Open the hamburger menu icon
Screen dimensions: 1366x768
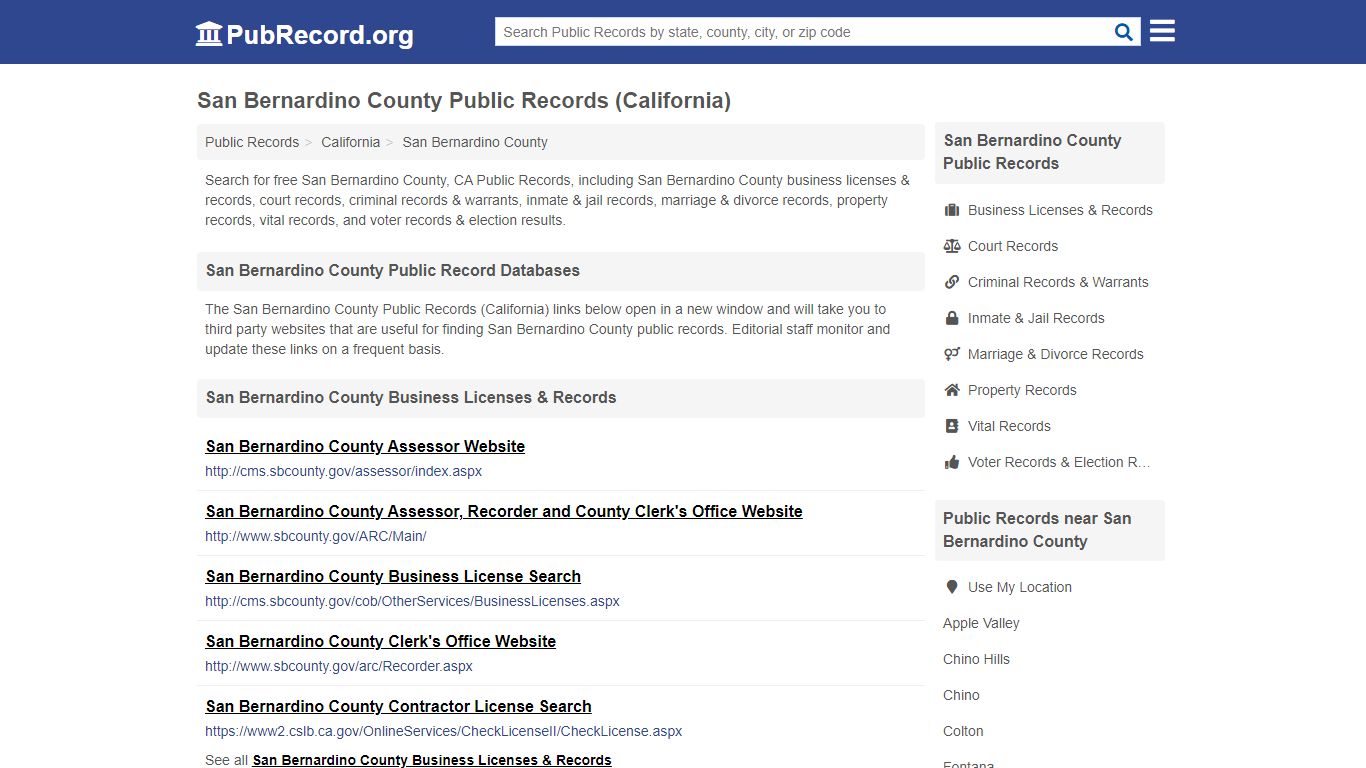coord(1162,31)
